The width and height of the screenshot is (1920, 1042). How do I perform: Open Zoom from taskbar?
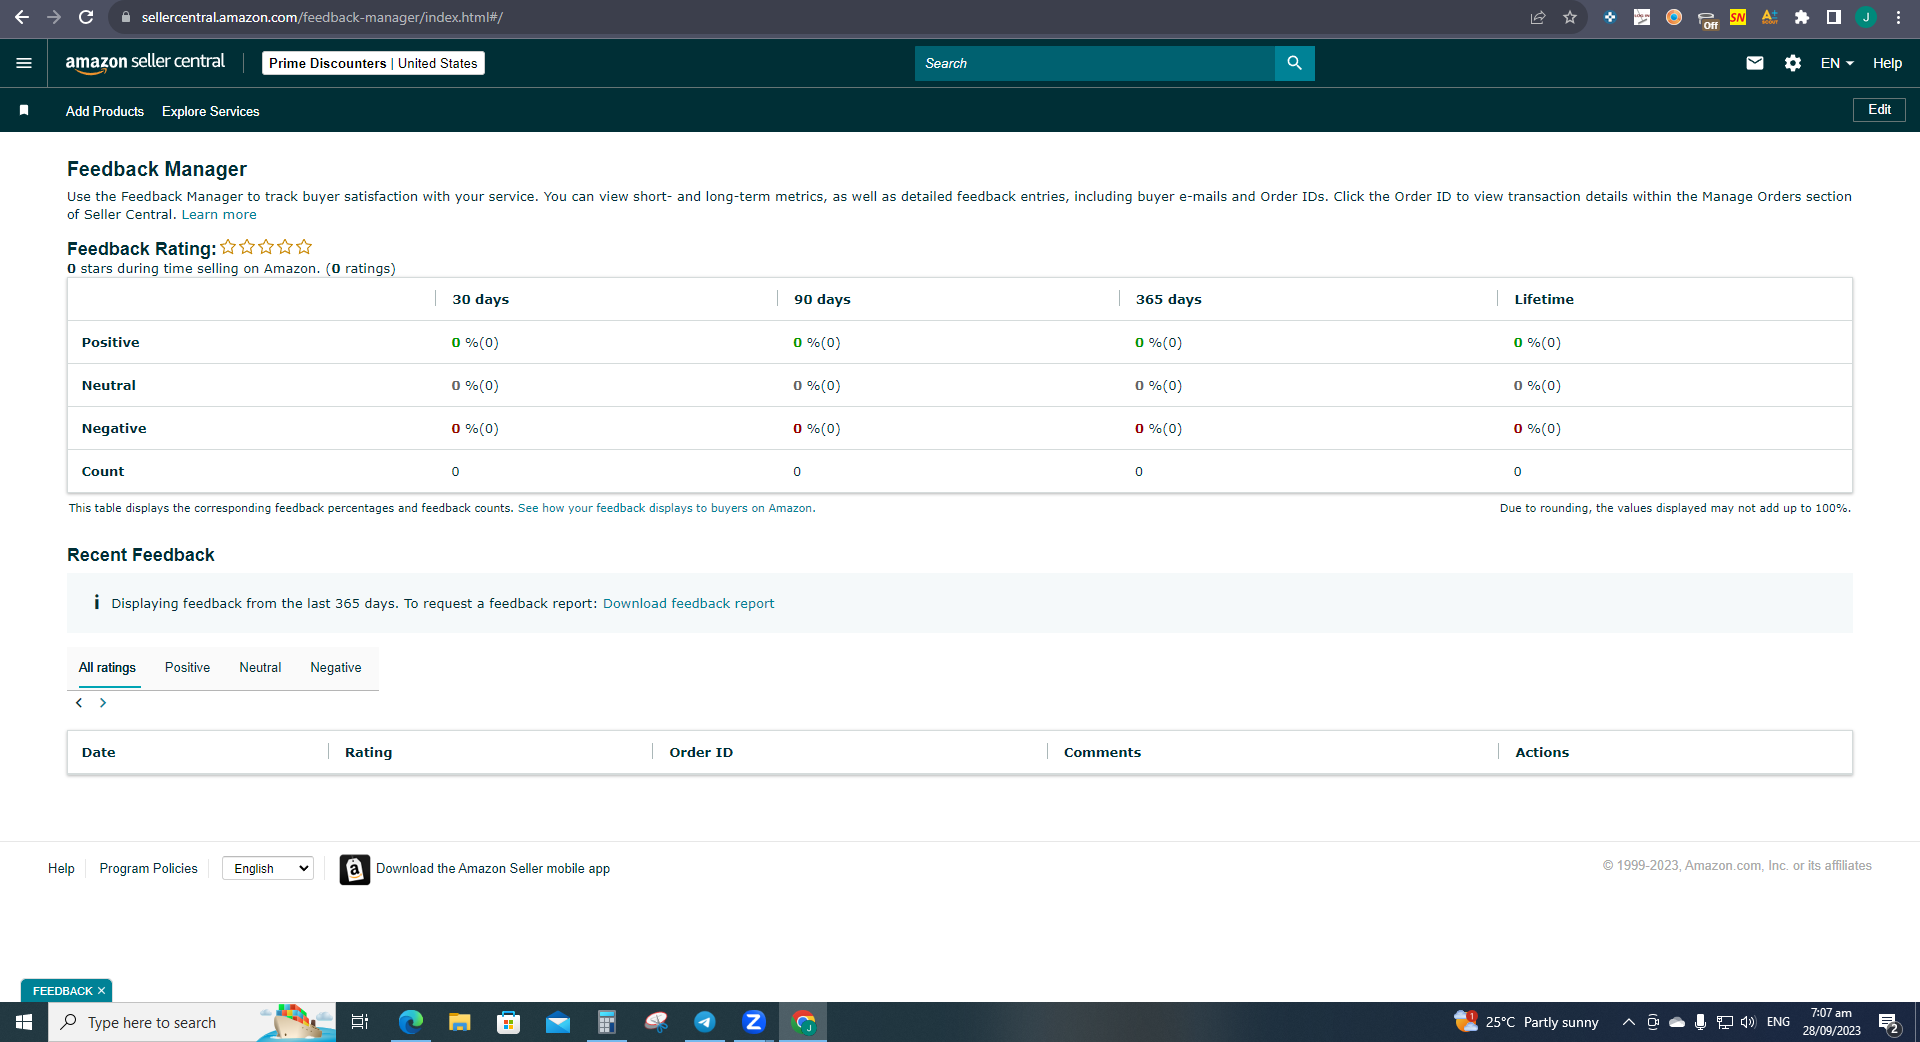[754, 1022]
